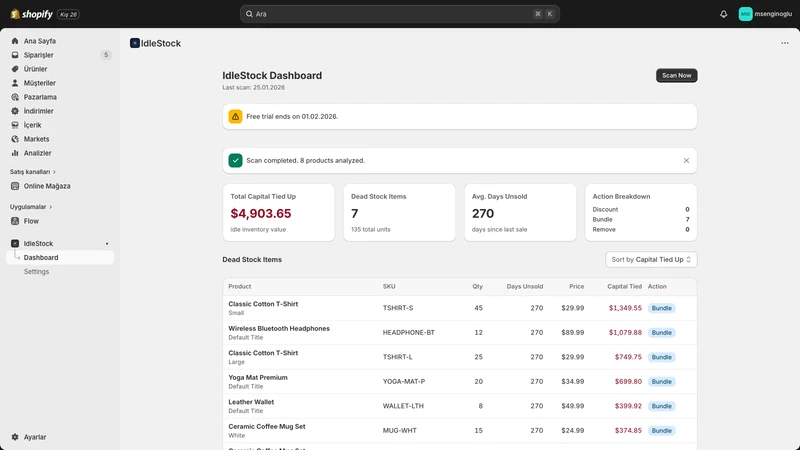This screenshot has height=450, width=800.
Task: Select the Dashboard sub-item
Action: [x=60, y=258]
